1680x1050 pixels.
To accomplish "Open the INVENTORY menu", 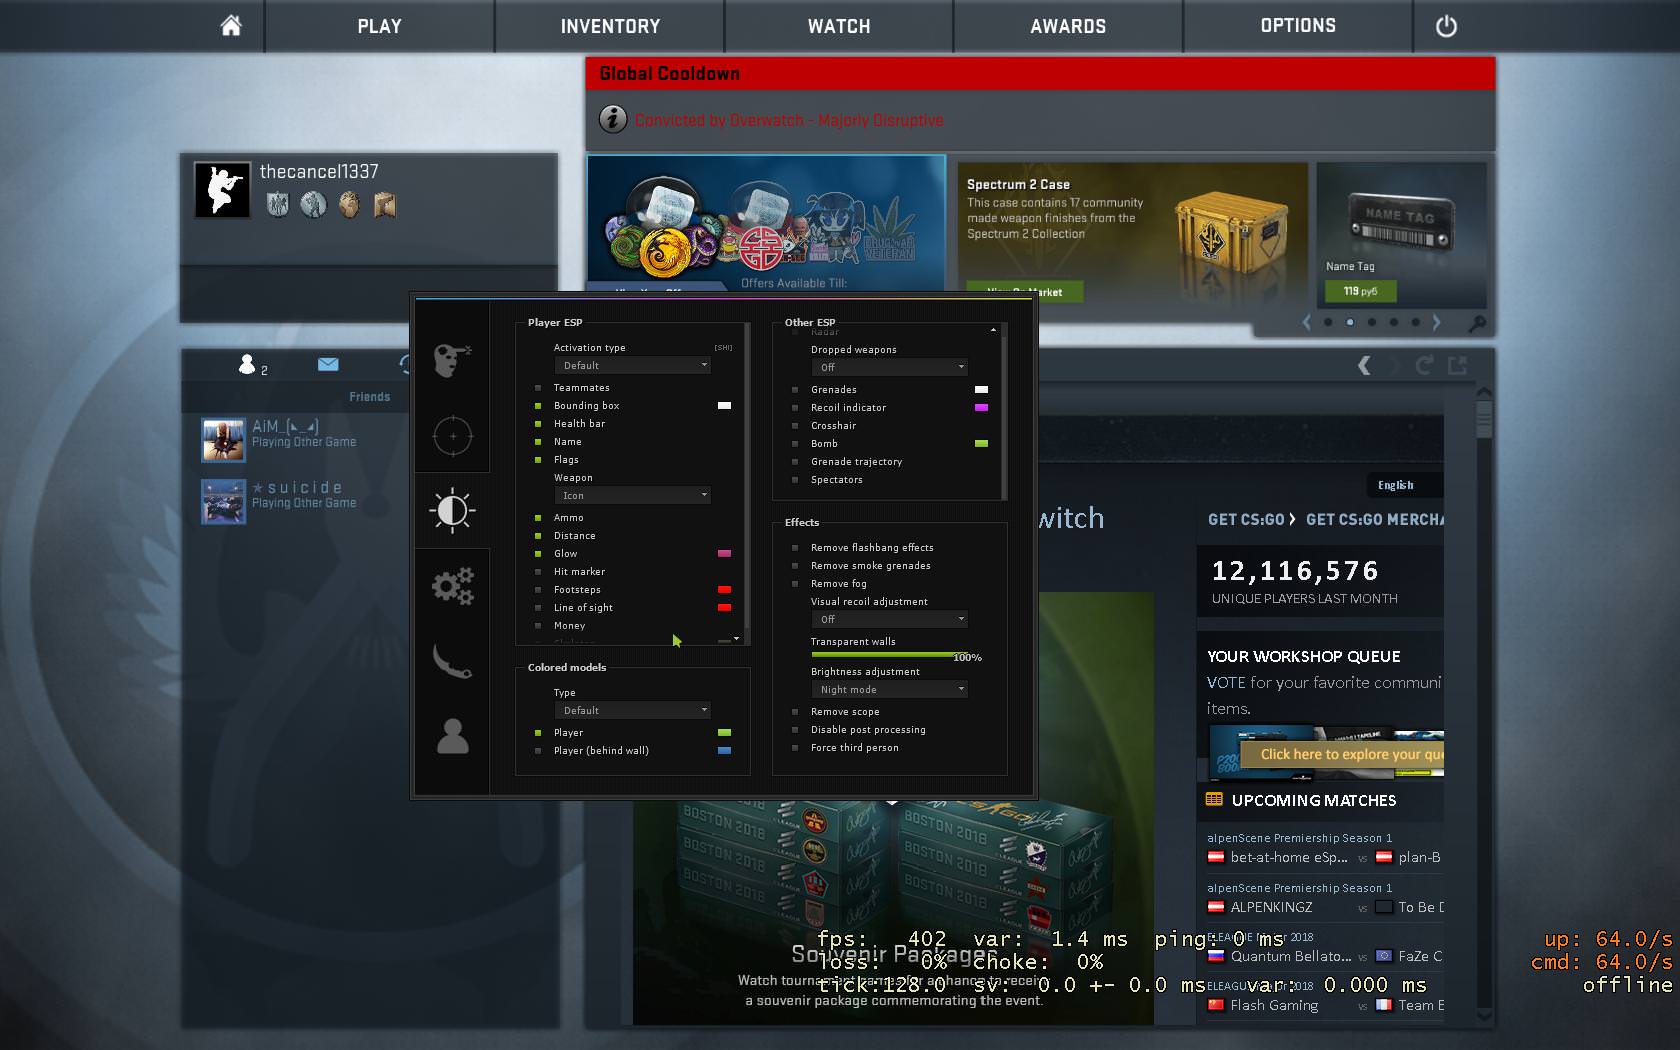I will [610, 26].
